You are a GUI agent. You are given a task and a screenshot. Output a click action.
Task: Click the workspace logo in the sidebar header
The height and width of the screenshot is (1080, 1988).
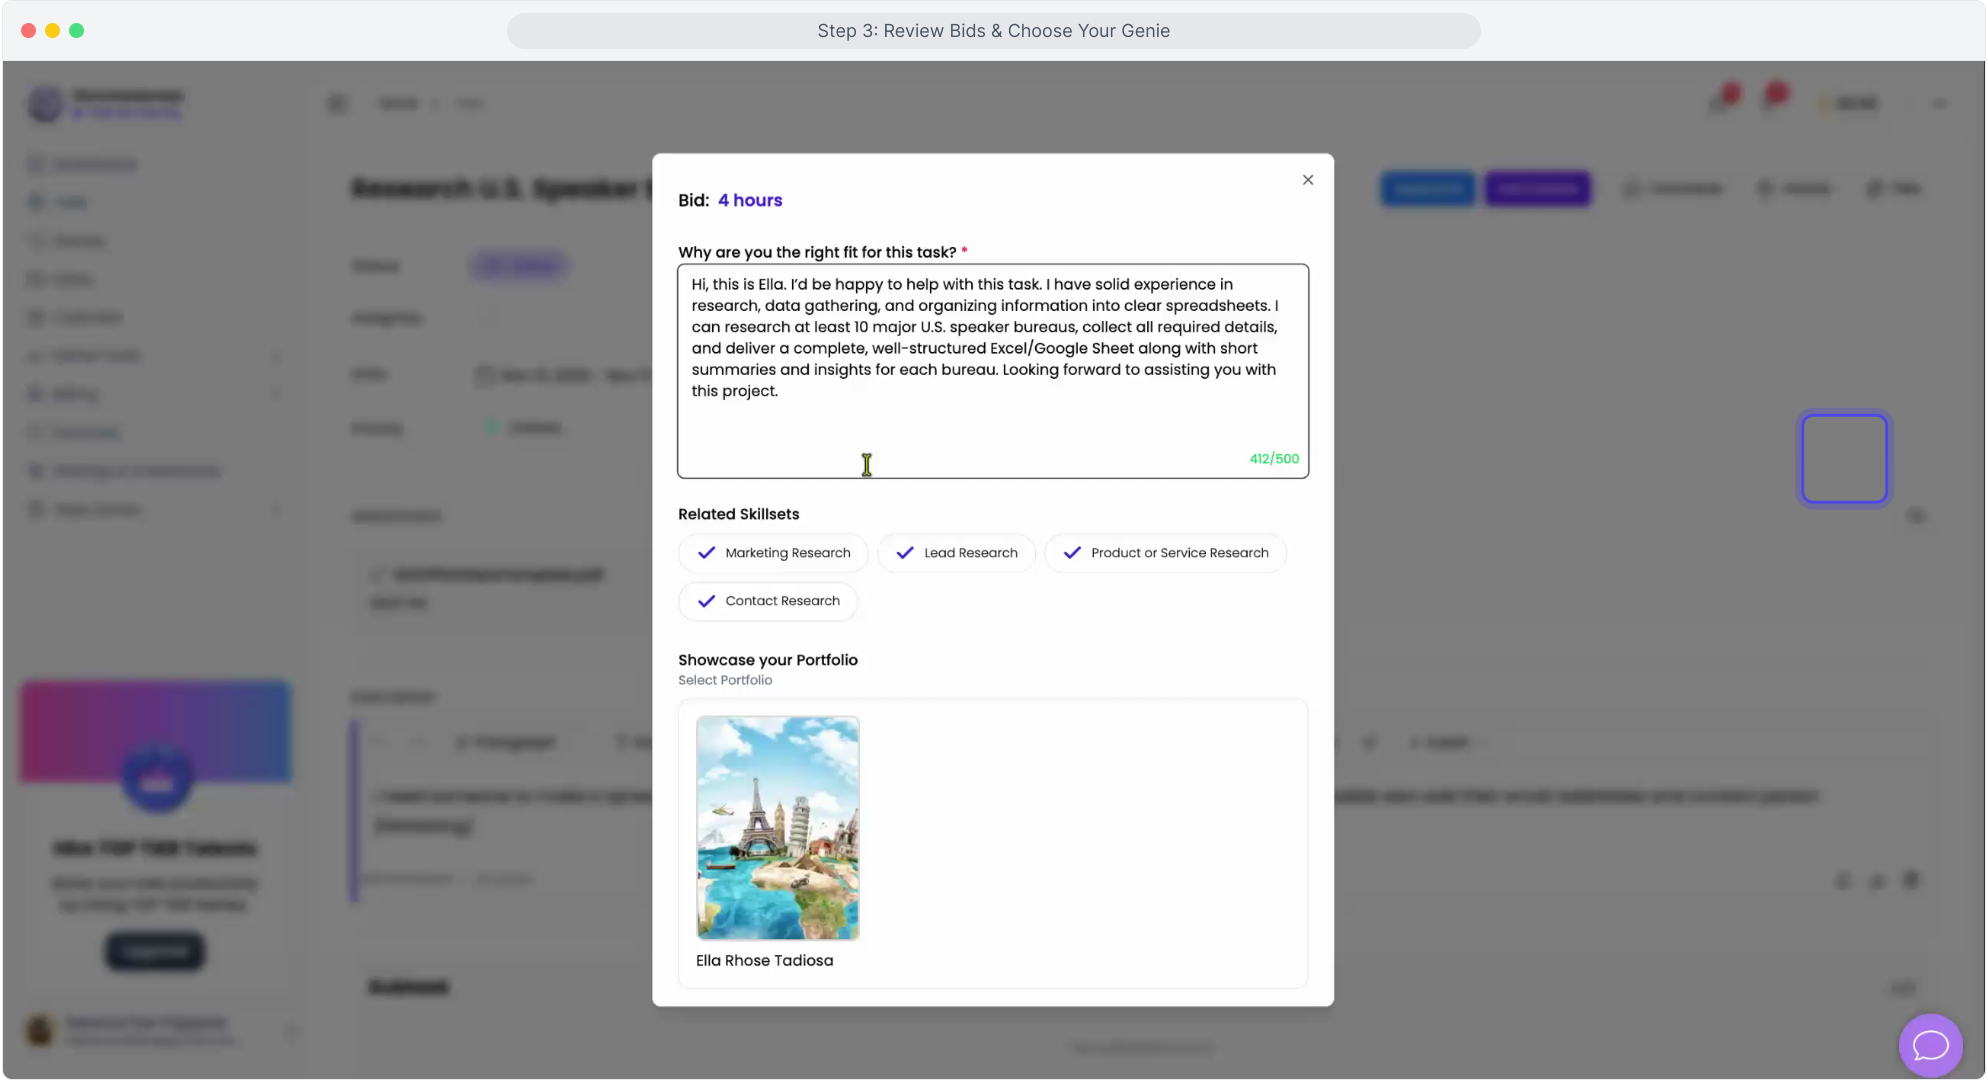[45, 103]
